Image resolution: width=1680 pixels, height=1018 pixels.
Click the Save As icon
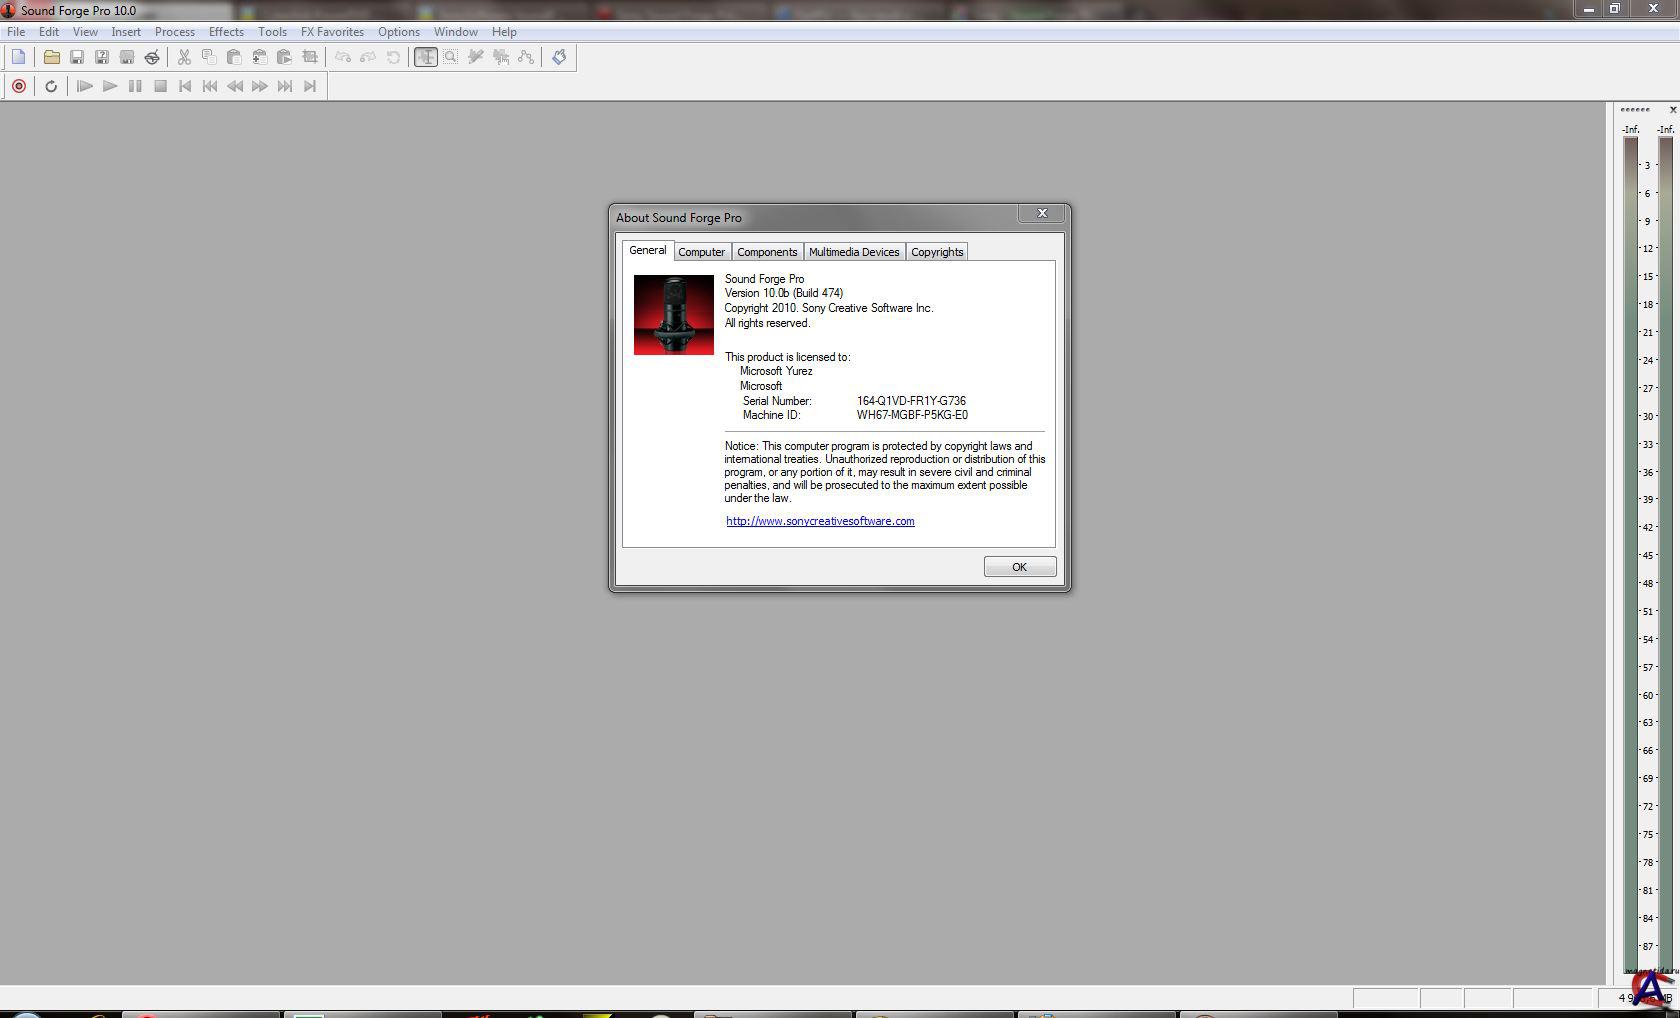[101, 57]
